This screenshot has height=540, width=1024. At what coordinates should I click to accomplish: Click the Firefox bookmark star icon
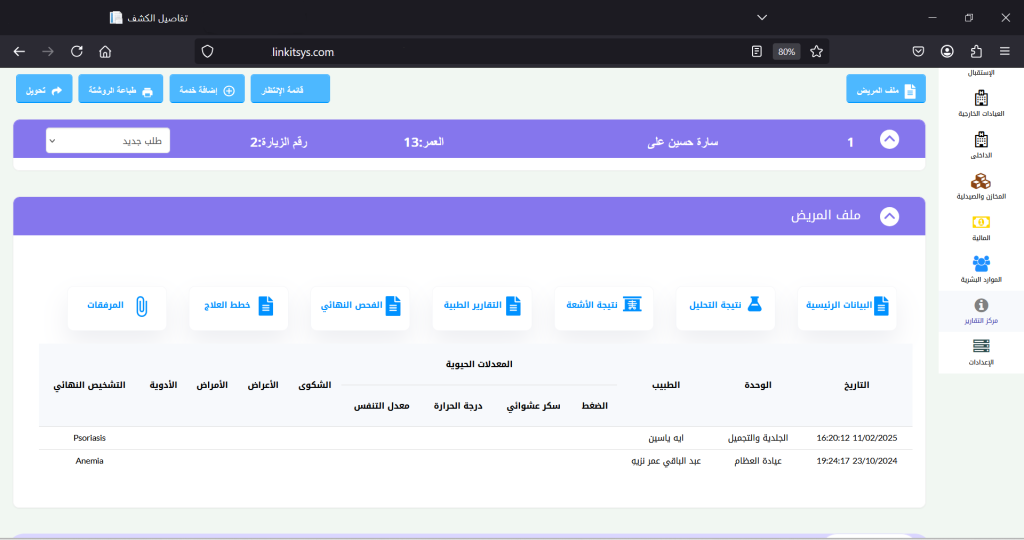click(x=816, y=51)
